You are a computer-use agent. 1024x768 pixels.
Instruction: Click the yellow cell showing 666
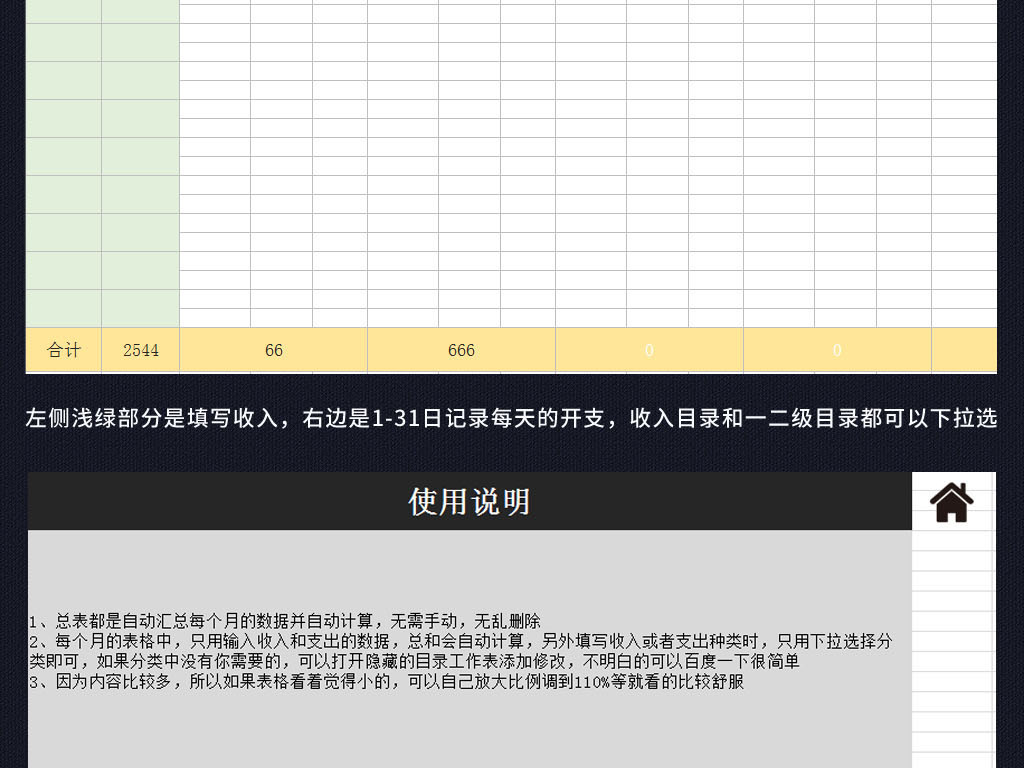click(x=461, y=350)
